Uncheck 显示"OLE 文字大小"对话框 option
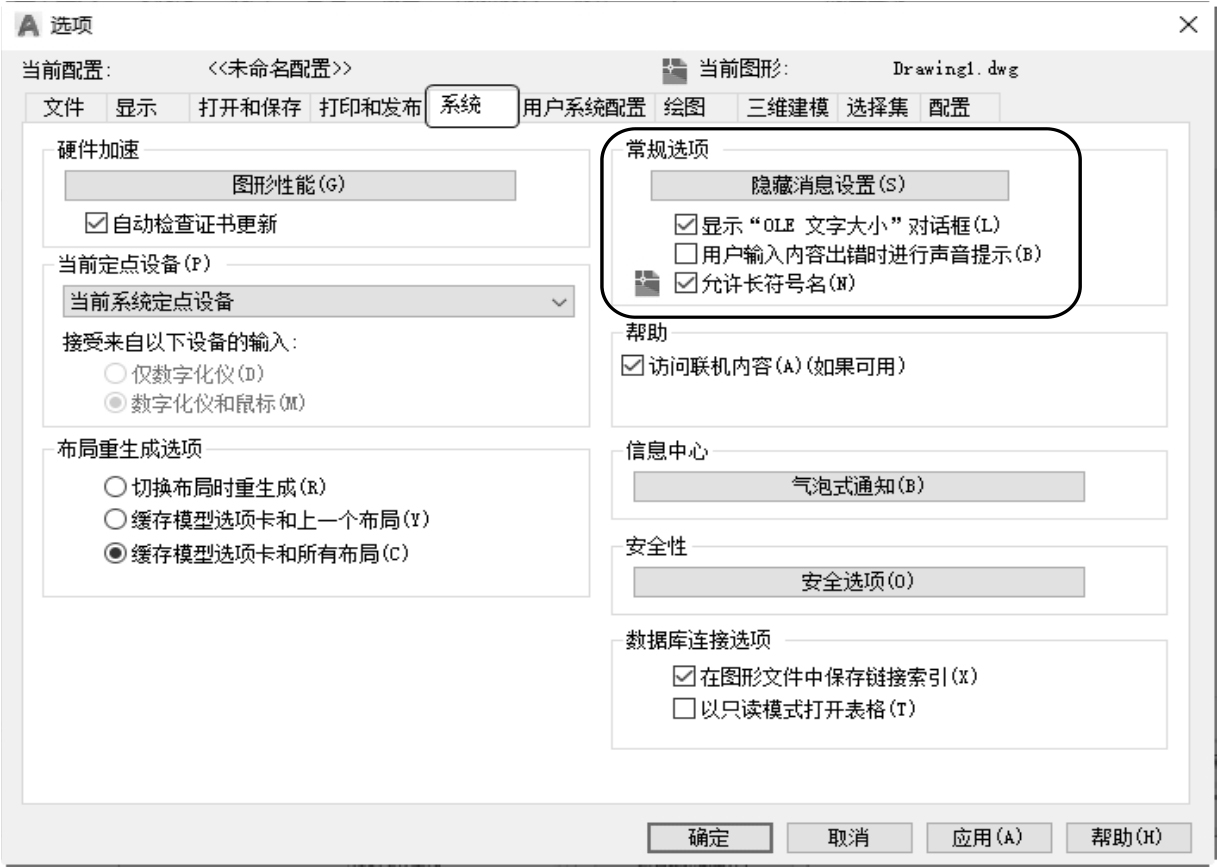1218x868 pixels. point(684,225)
